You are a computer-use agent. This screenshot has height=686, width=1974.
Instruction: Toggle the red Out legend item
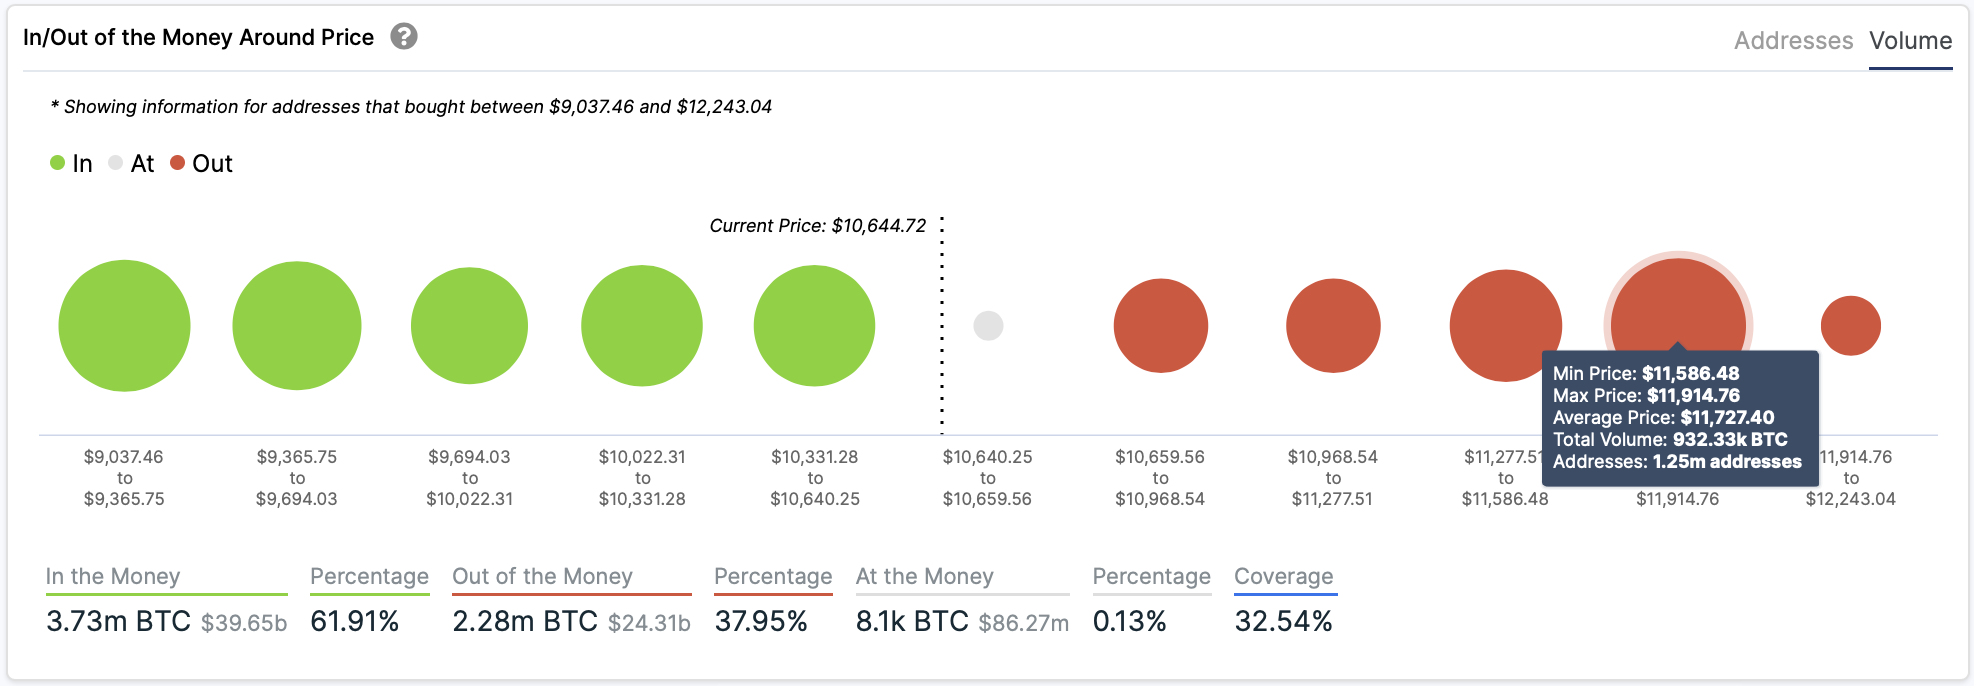coord(202,163)
